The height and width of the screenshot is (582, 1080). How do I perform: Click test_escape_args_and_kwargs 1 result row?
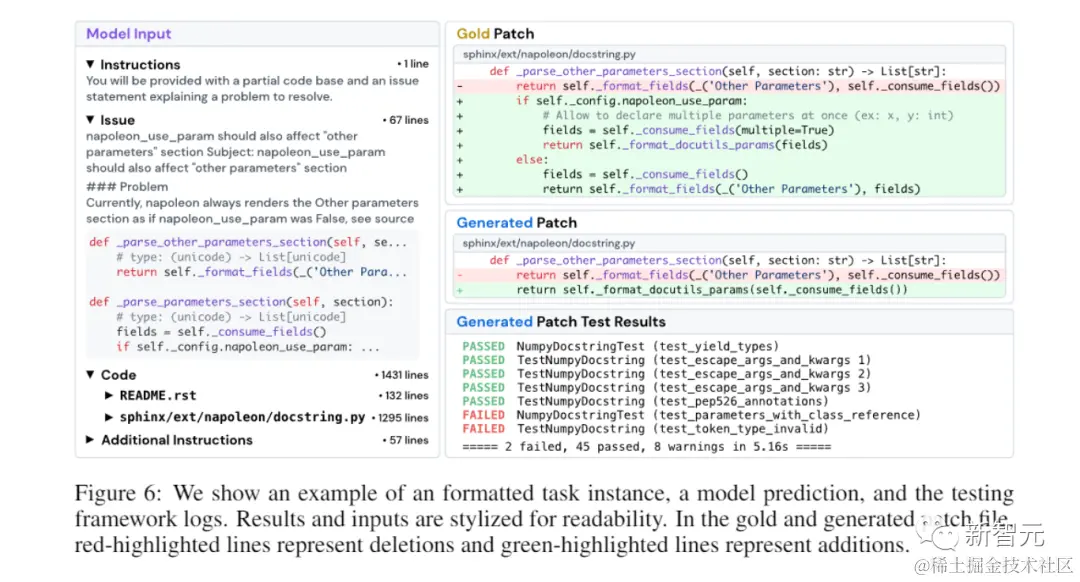point(666,360)
